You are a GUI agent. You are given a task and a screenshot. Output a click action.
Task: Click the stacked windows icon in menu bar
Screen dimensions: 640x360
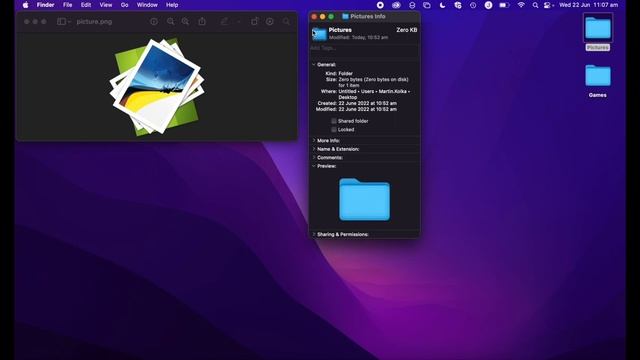click(x=427, y=5)
